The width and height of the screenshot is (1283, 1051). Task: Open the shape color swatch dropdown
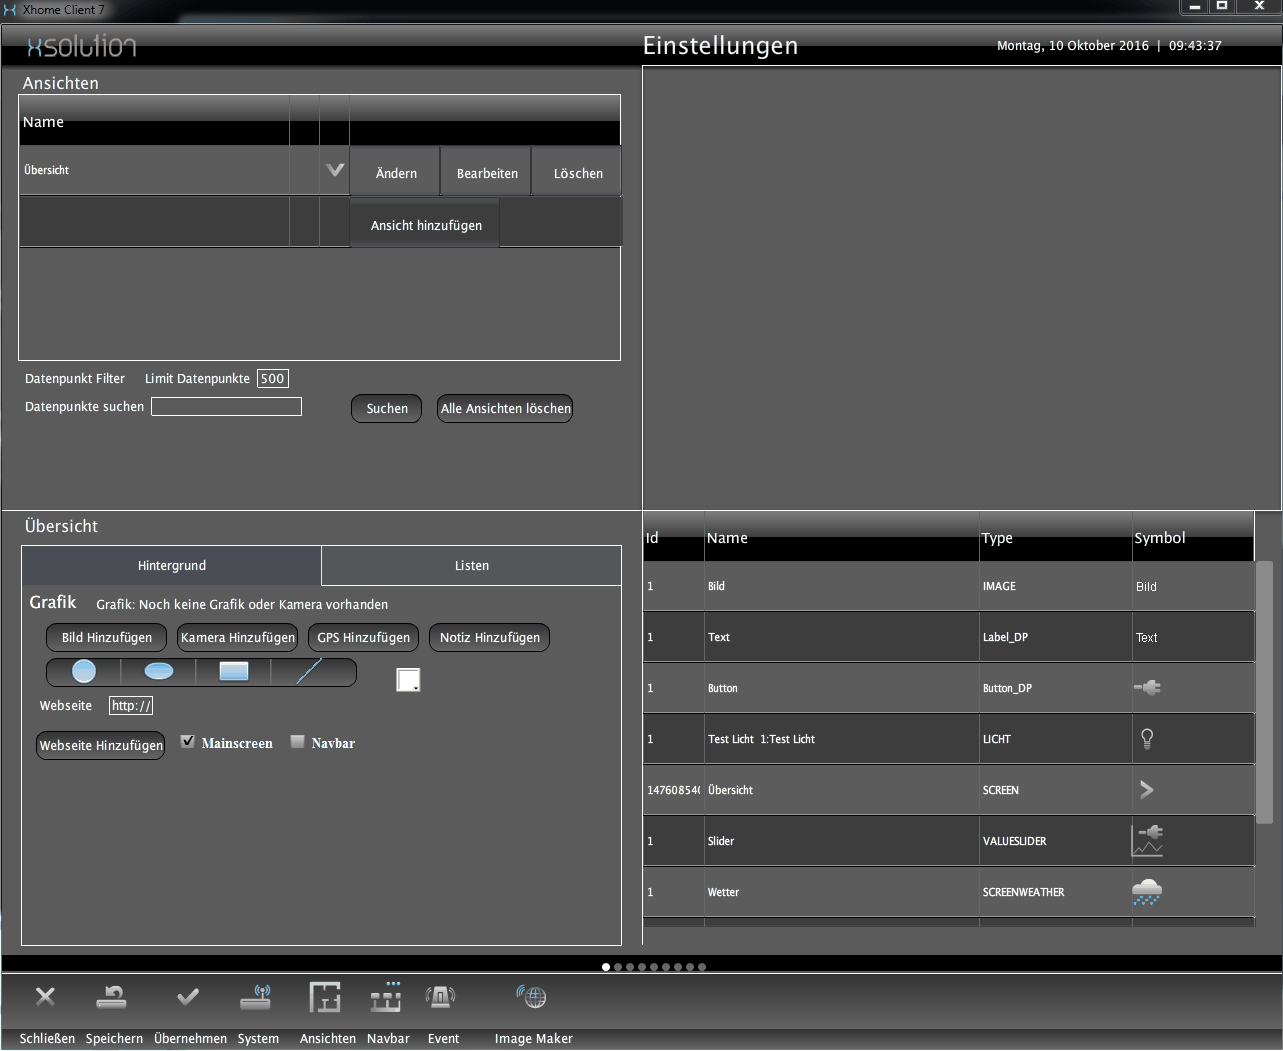point(408,679)
